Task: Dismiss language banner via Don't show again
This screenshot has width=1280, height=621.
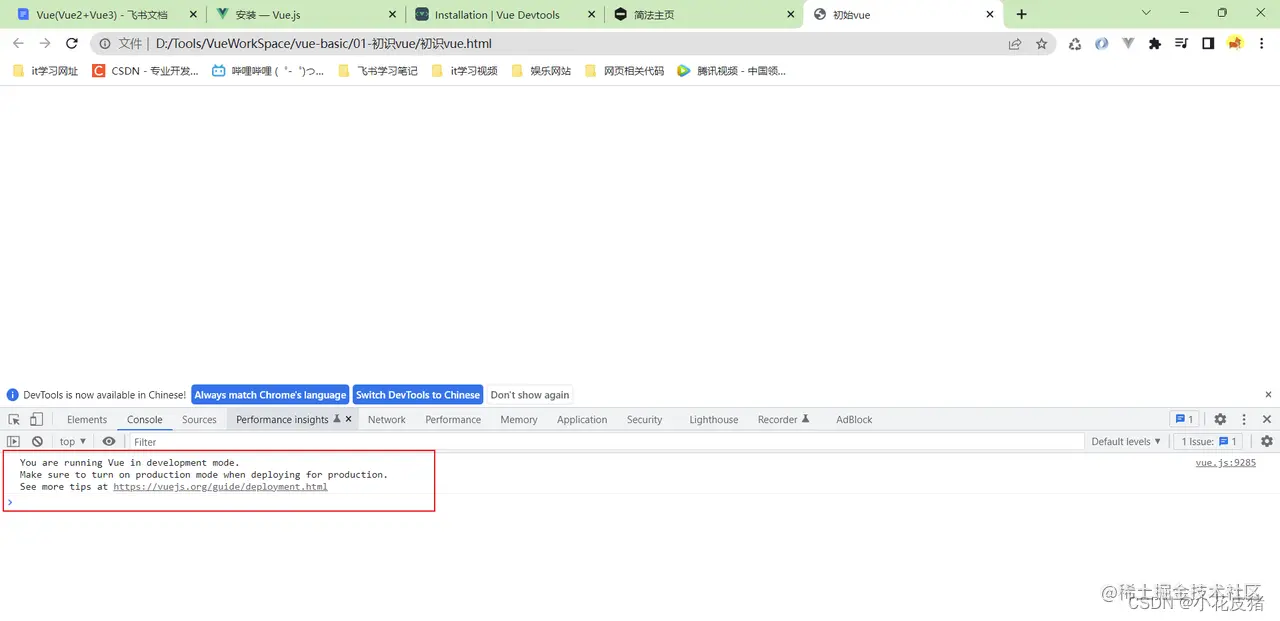Action: [x=529, y=394]
